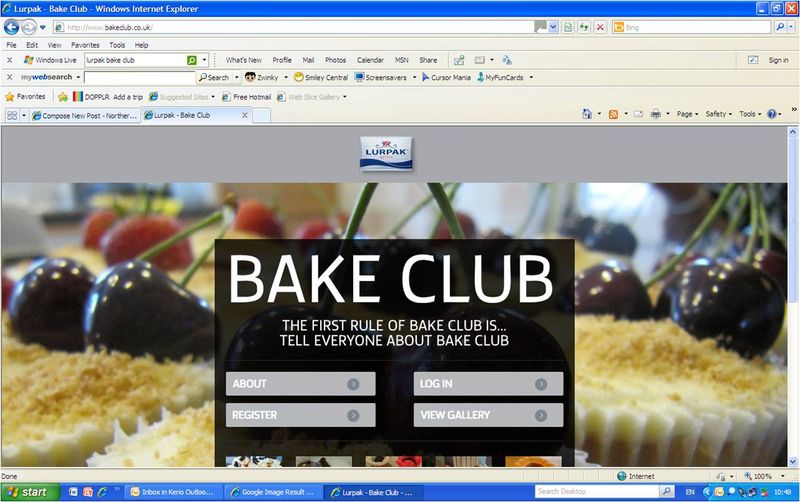This screenshot has height=502, width=800.
Task: Open Suggested Sites favorites link
Action: tap(179, 96)
